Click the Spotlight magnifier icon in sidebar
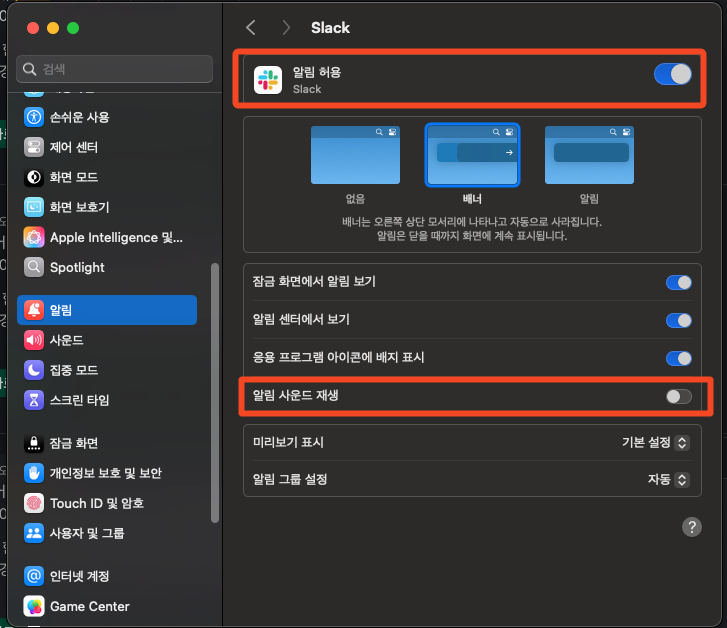Screen dimensions: 727x628 coord(34,267)
